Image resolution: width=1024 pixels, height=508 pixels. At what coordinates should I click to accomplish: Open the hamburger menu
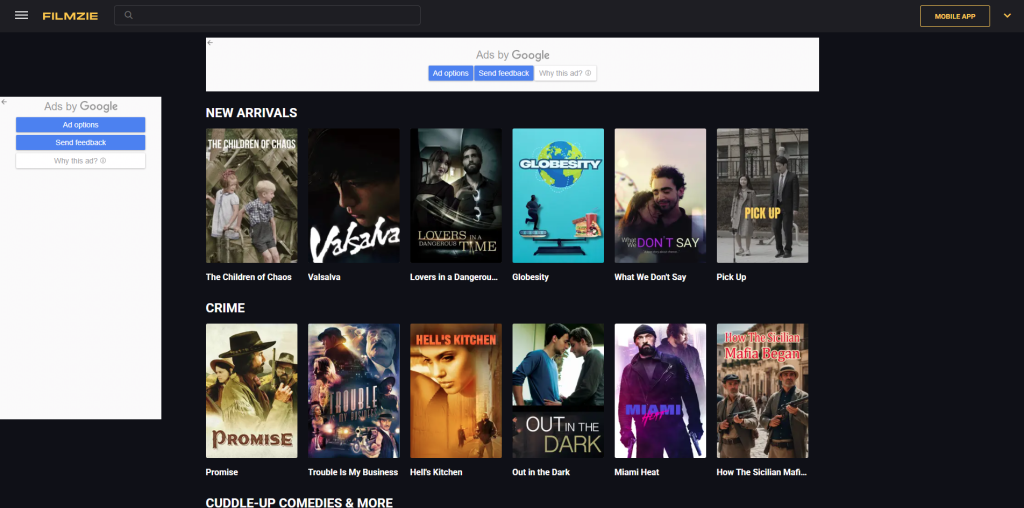point(21,15)
